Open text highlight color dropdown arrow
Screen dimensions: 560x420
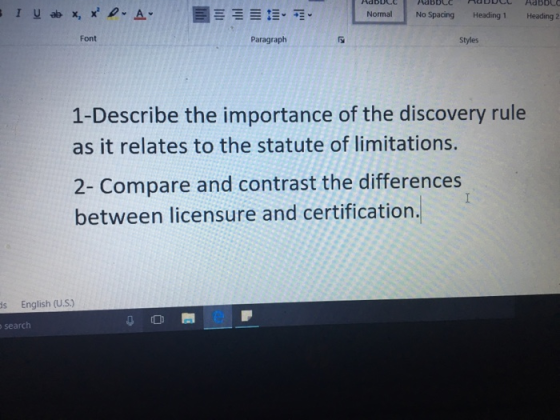[x=124, y=14]
